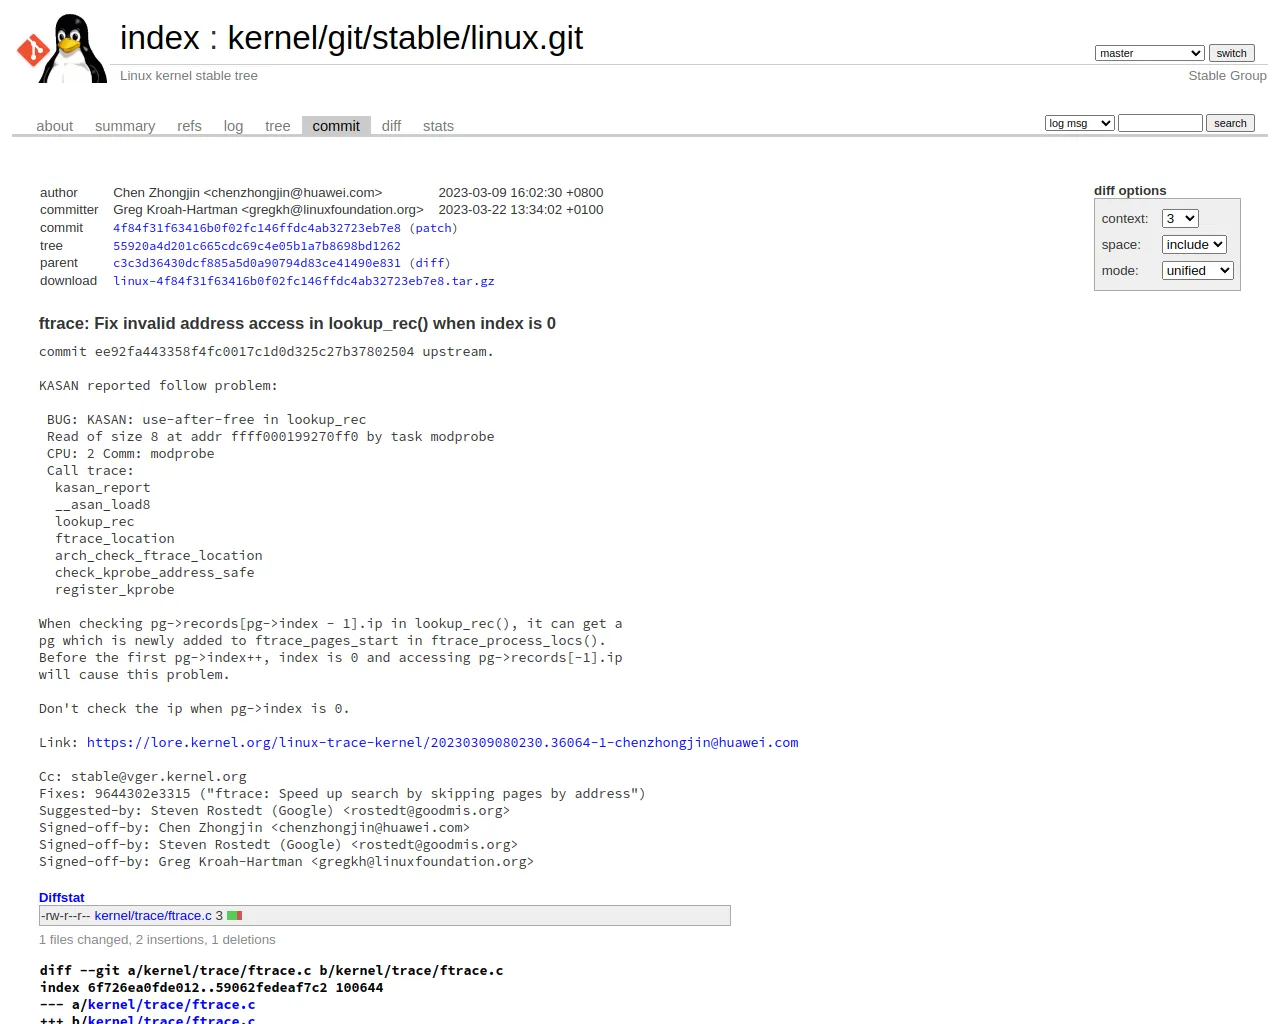Open the lore.kernel.org mailing list link
1280x1024 pixels.
(x=442, y=743)
